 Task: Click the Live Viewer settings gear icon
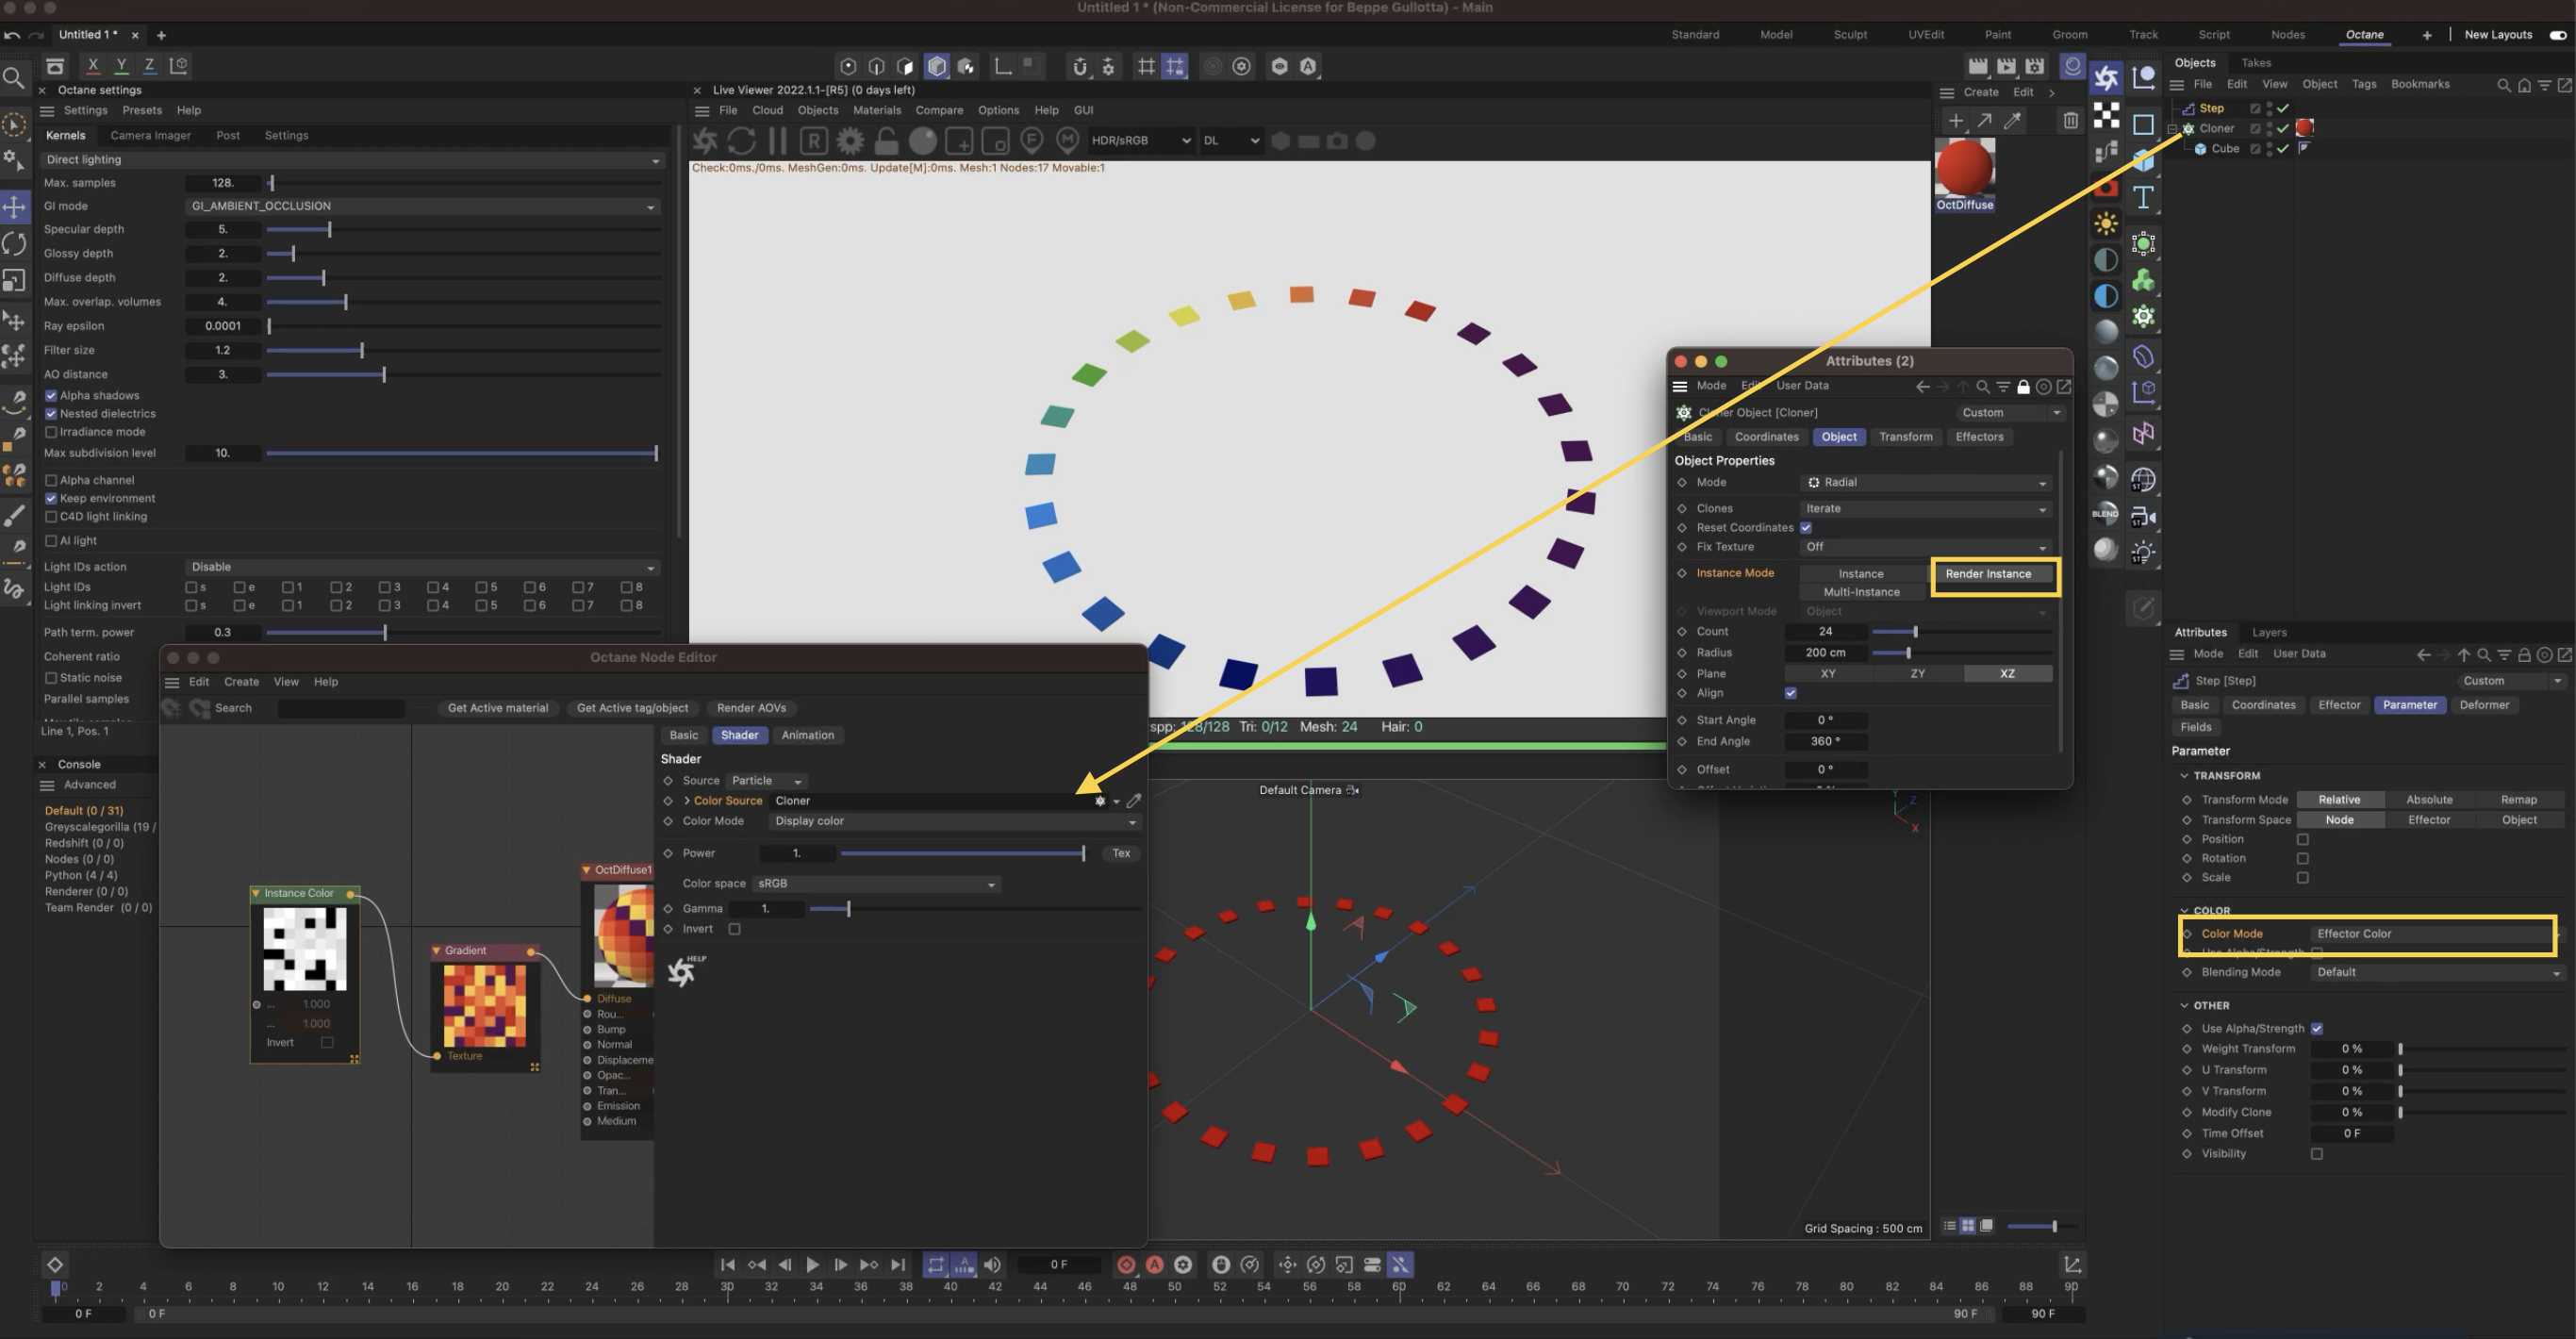coord(850,141)
